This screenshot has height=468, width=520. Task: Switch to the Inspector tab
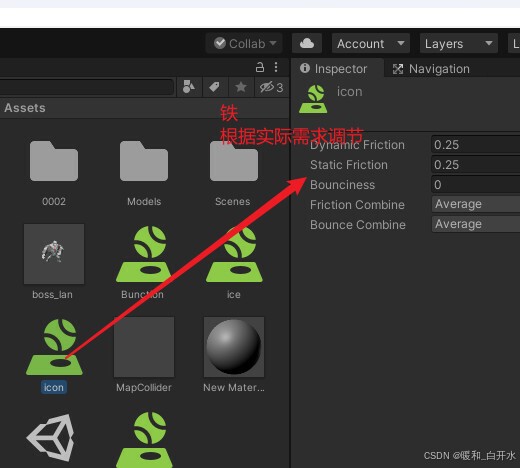point(337,69)
